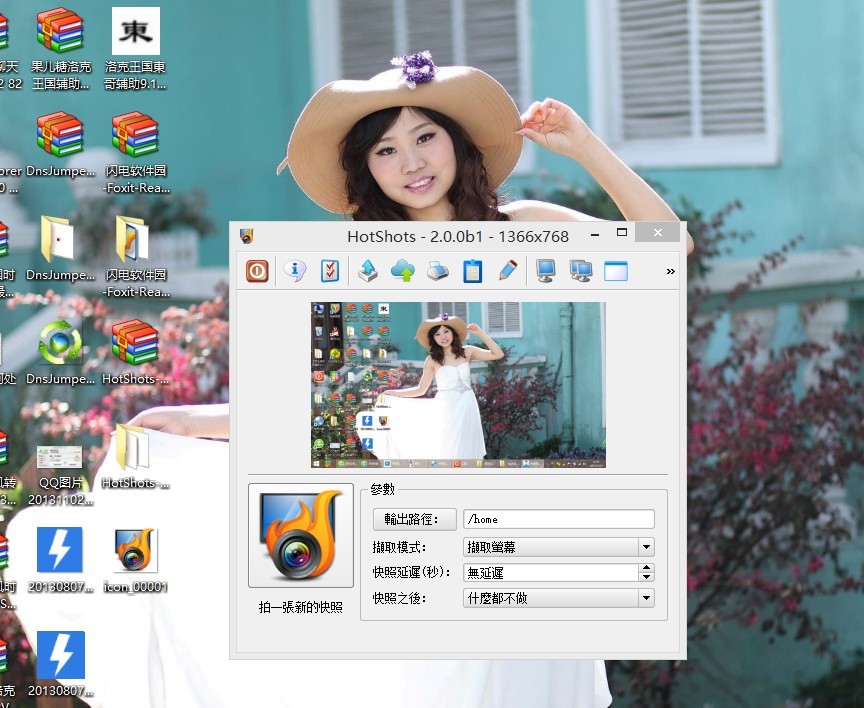Open preferences via the checklist icon
Viewport: 864px width, 708px height.
click(330, 271)
